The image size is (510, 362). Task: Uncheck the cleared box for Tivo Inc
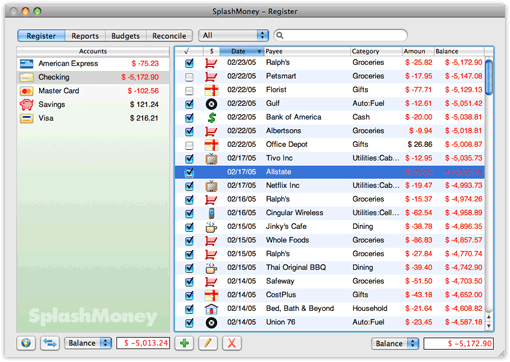tap(189, 159)
